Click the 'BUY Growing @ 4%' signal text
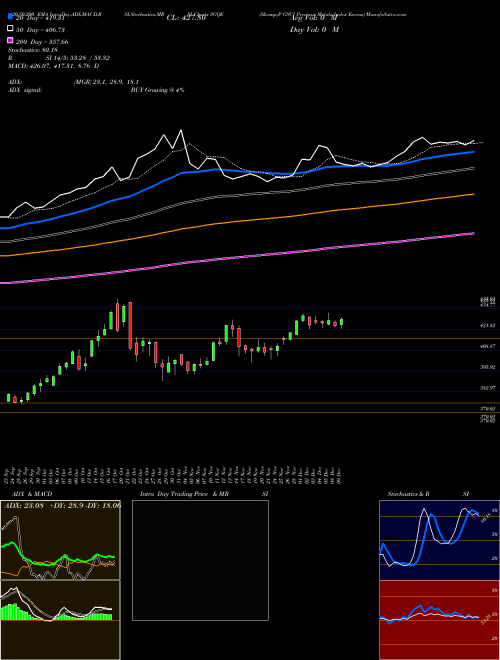 tap(157, 90)
